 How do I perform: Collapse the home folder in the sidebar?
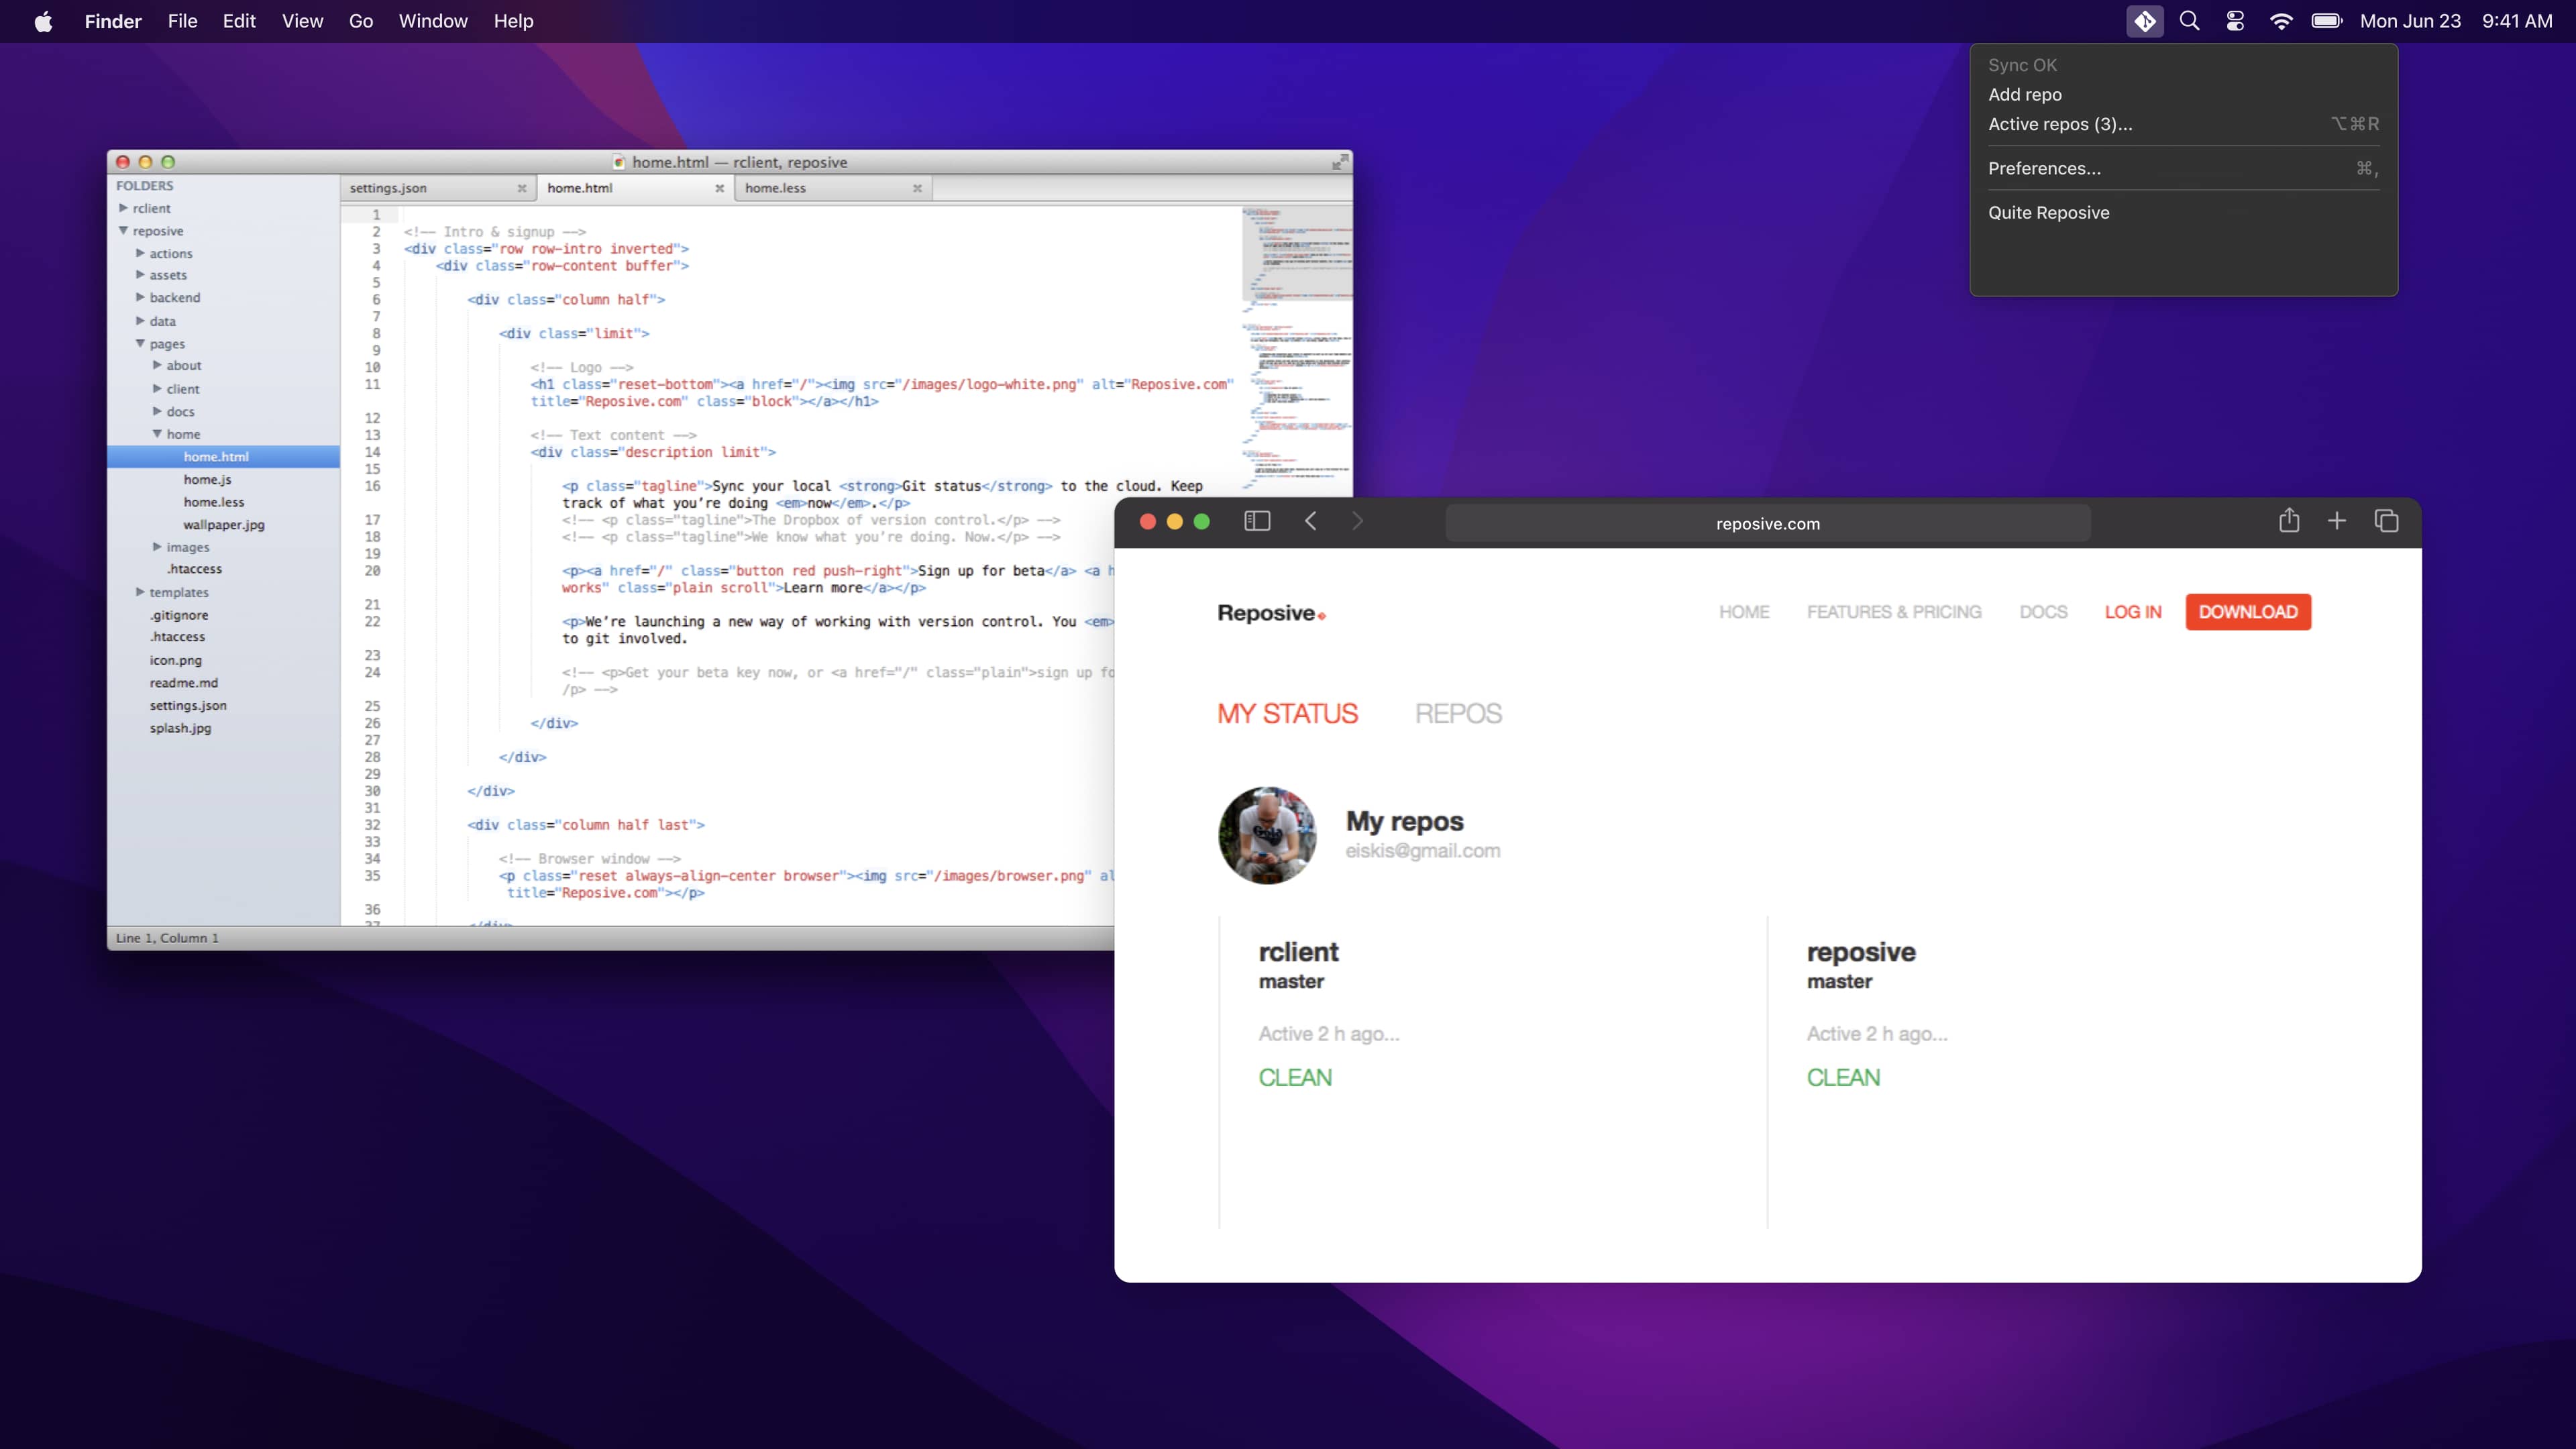(x=158, y=434)
